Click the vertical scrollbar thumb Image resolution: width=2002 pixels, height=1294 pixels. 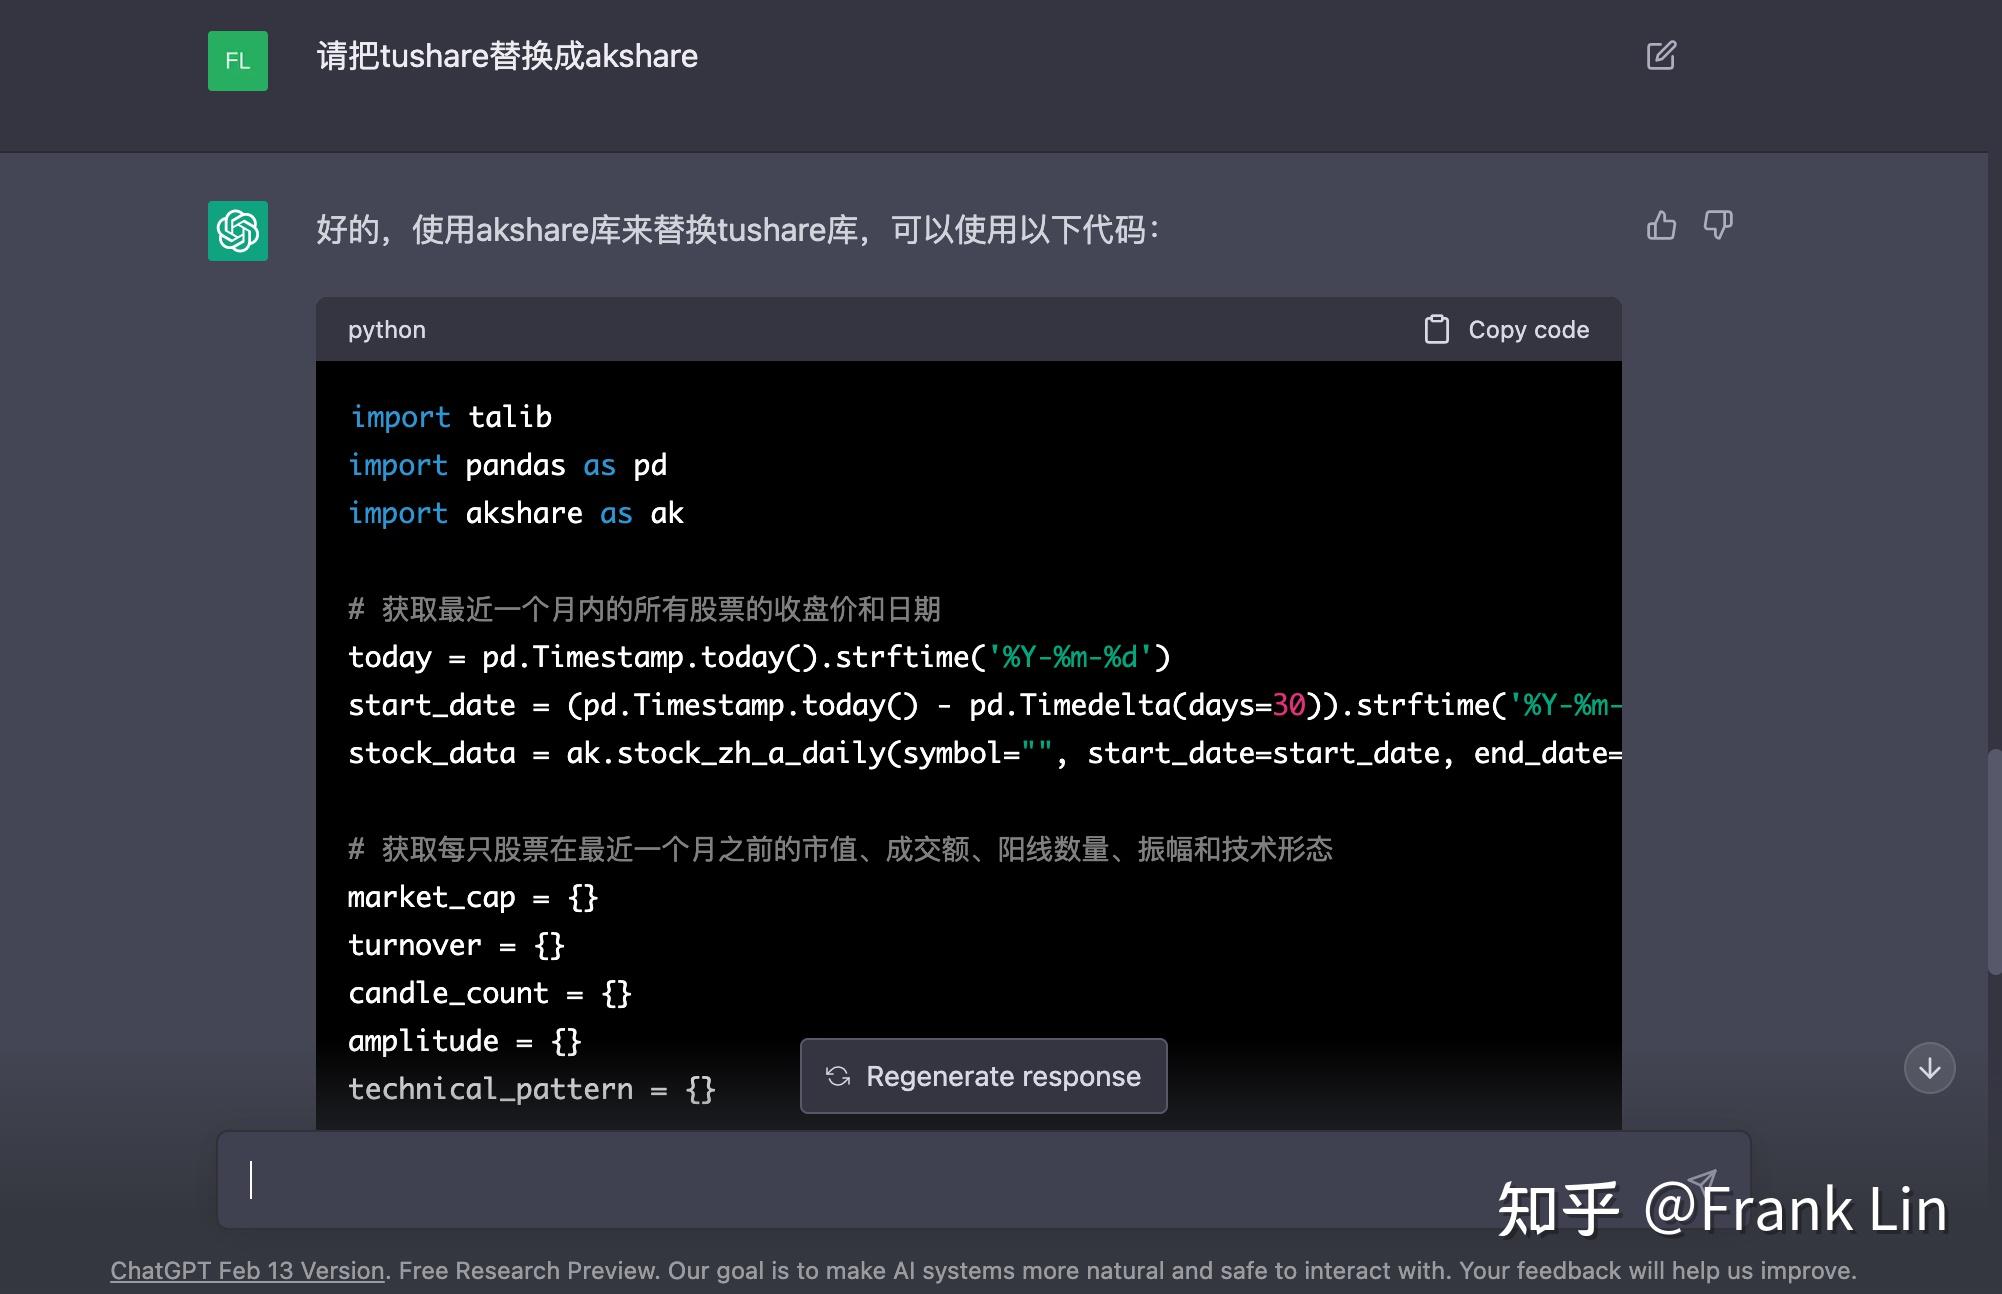click(1994, 861)
